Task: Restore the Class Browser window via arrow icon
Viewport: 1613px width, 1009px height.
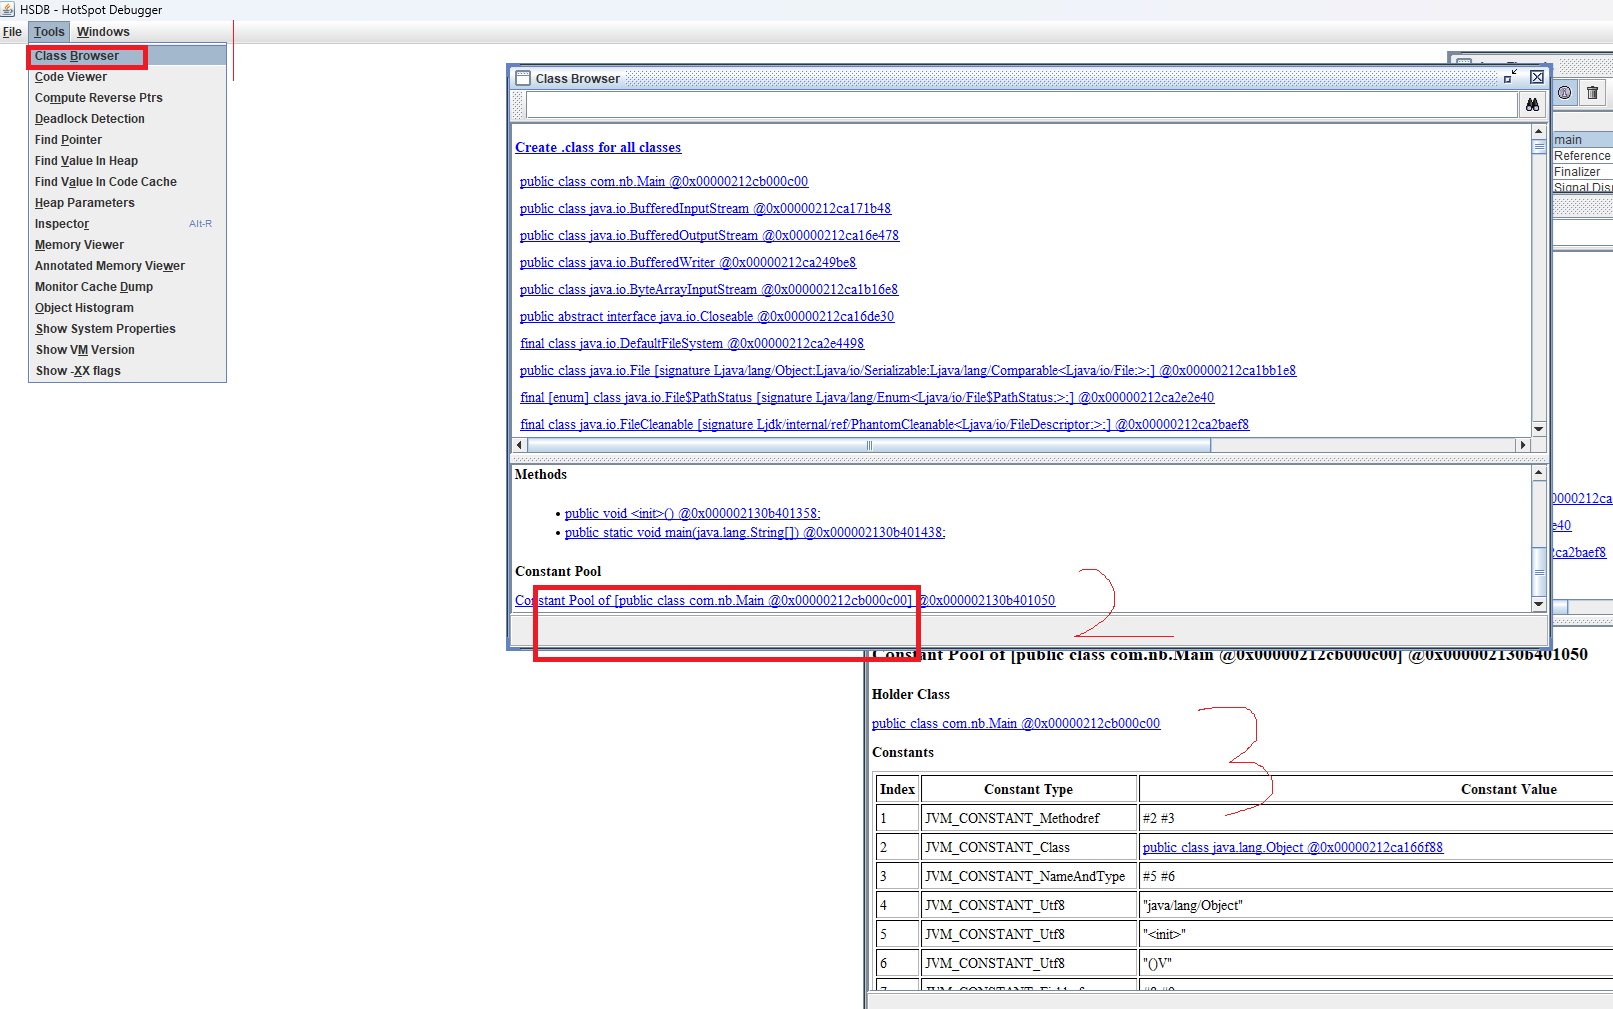Action: click(1511, 78)
